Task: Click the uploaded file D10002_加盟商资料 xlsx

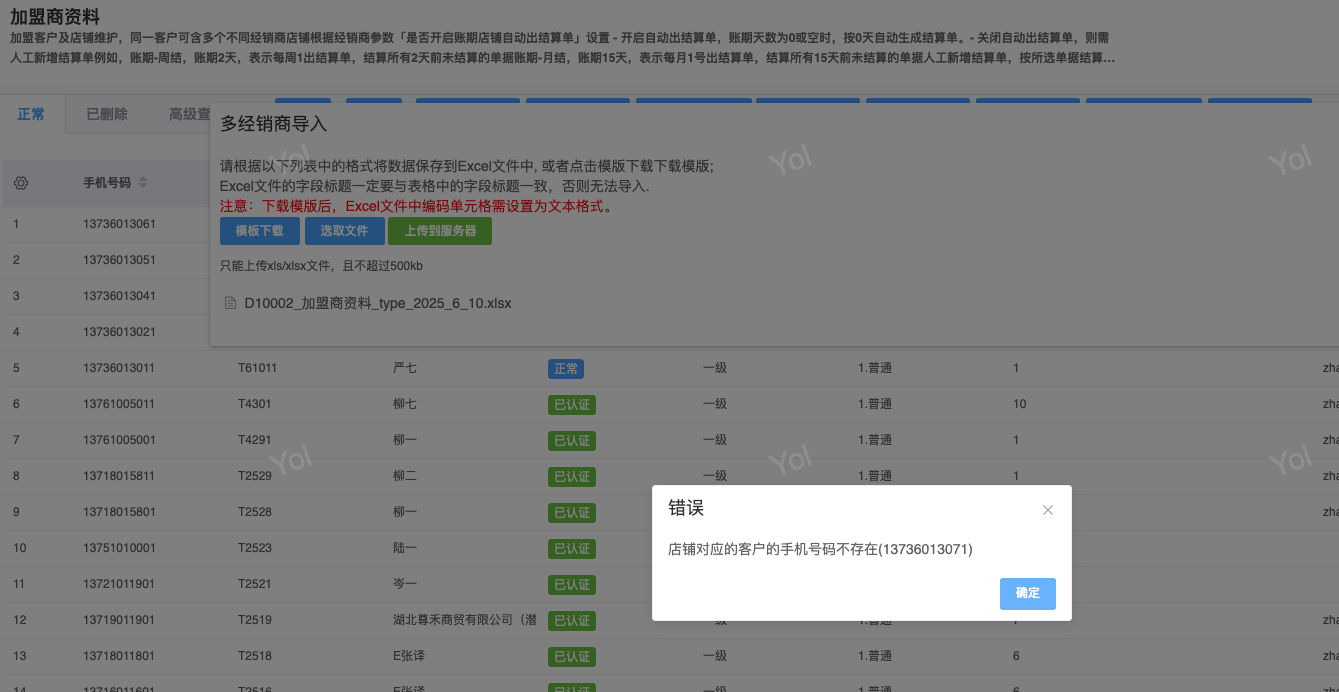Action: [x=377, y=303]
